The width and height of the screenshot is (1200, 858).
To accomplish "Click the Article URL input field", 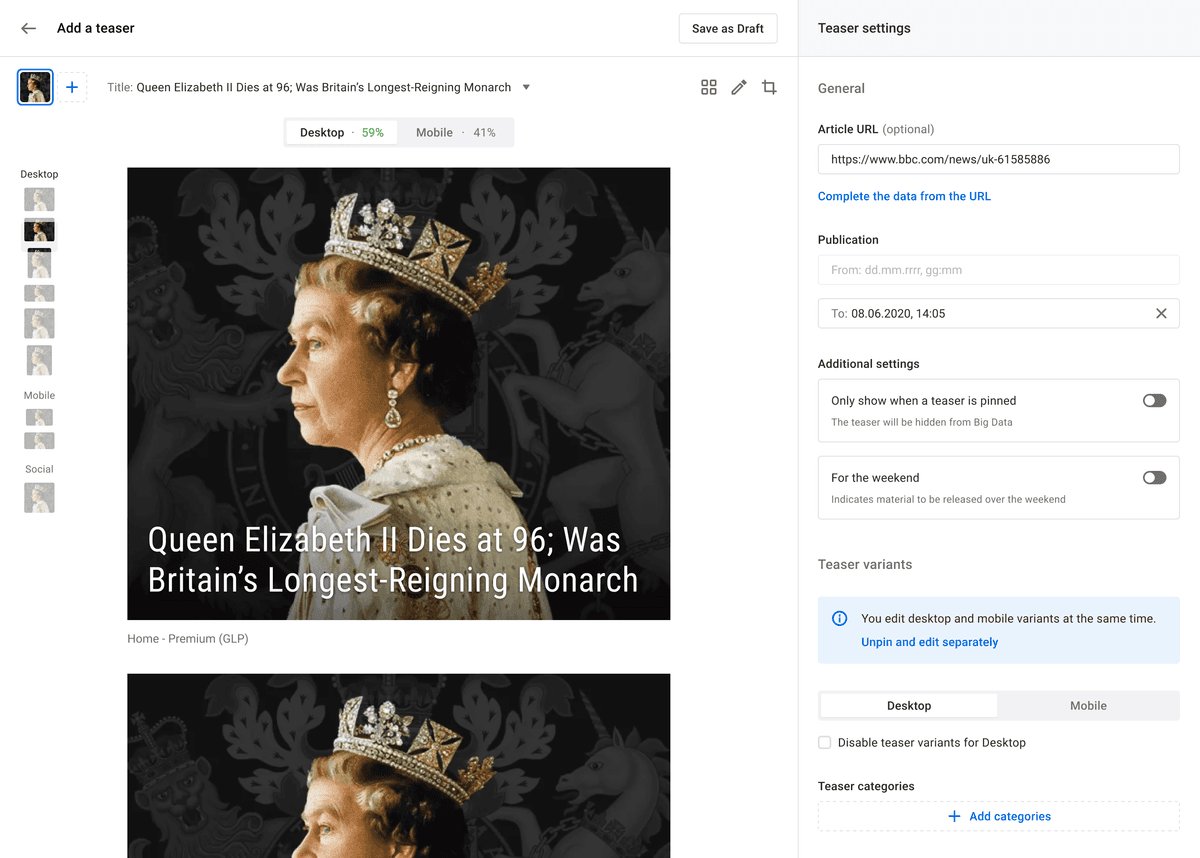I will tap(999, 159).
